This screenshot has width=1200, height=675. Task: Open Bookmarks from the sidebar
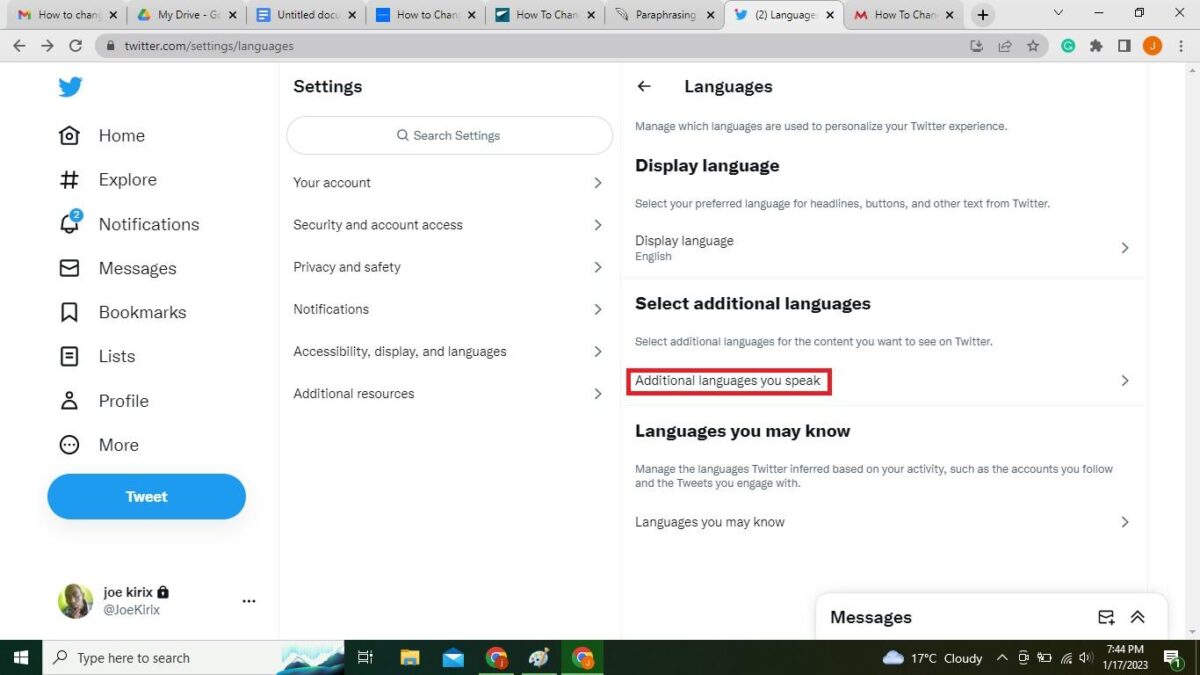coord(122,312)
